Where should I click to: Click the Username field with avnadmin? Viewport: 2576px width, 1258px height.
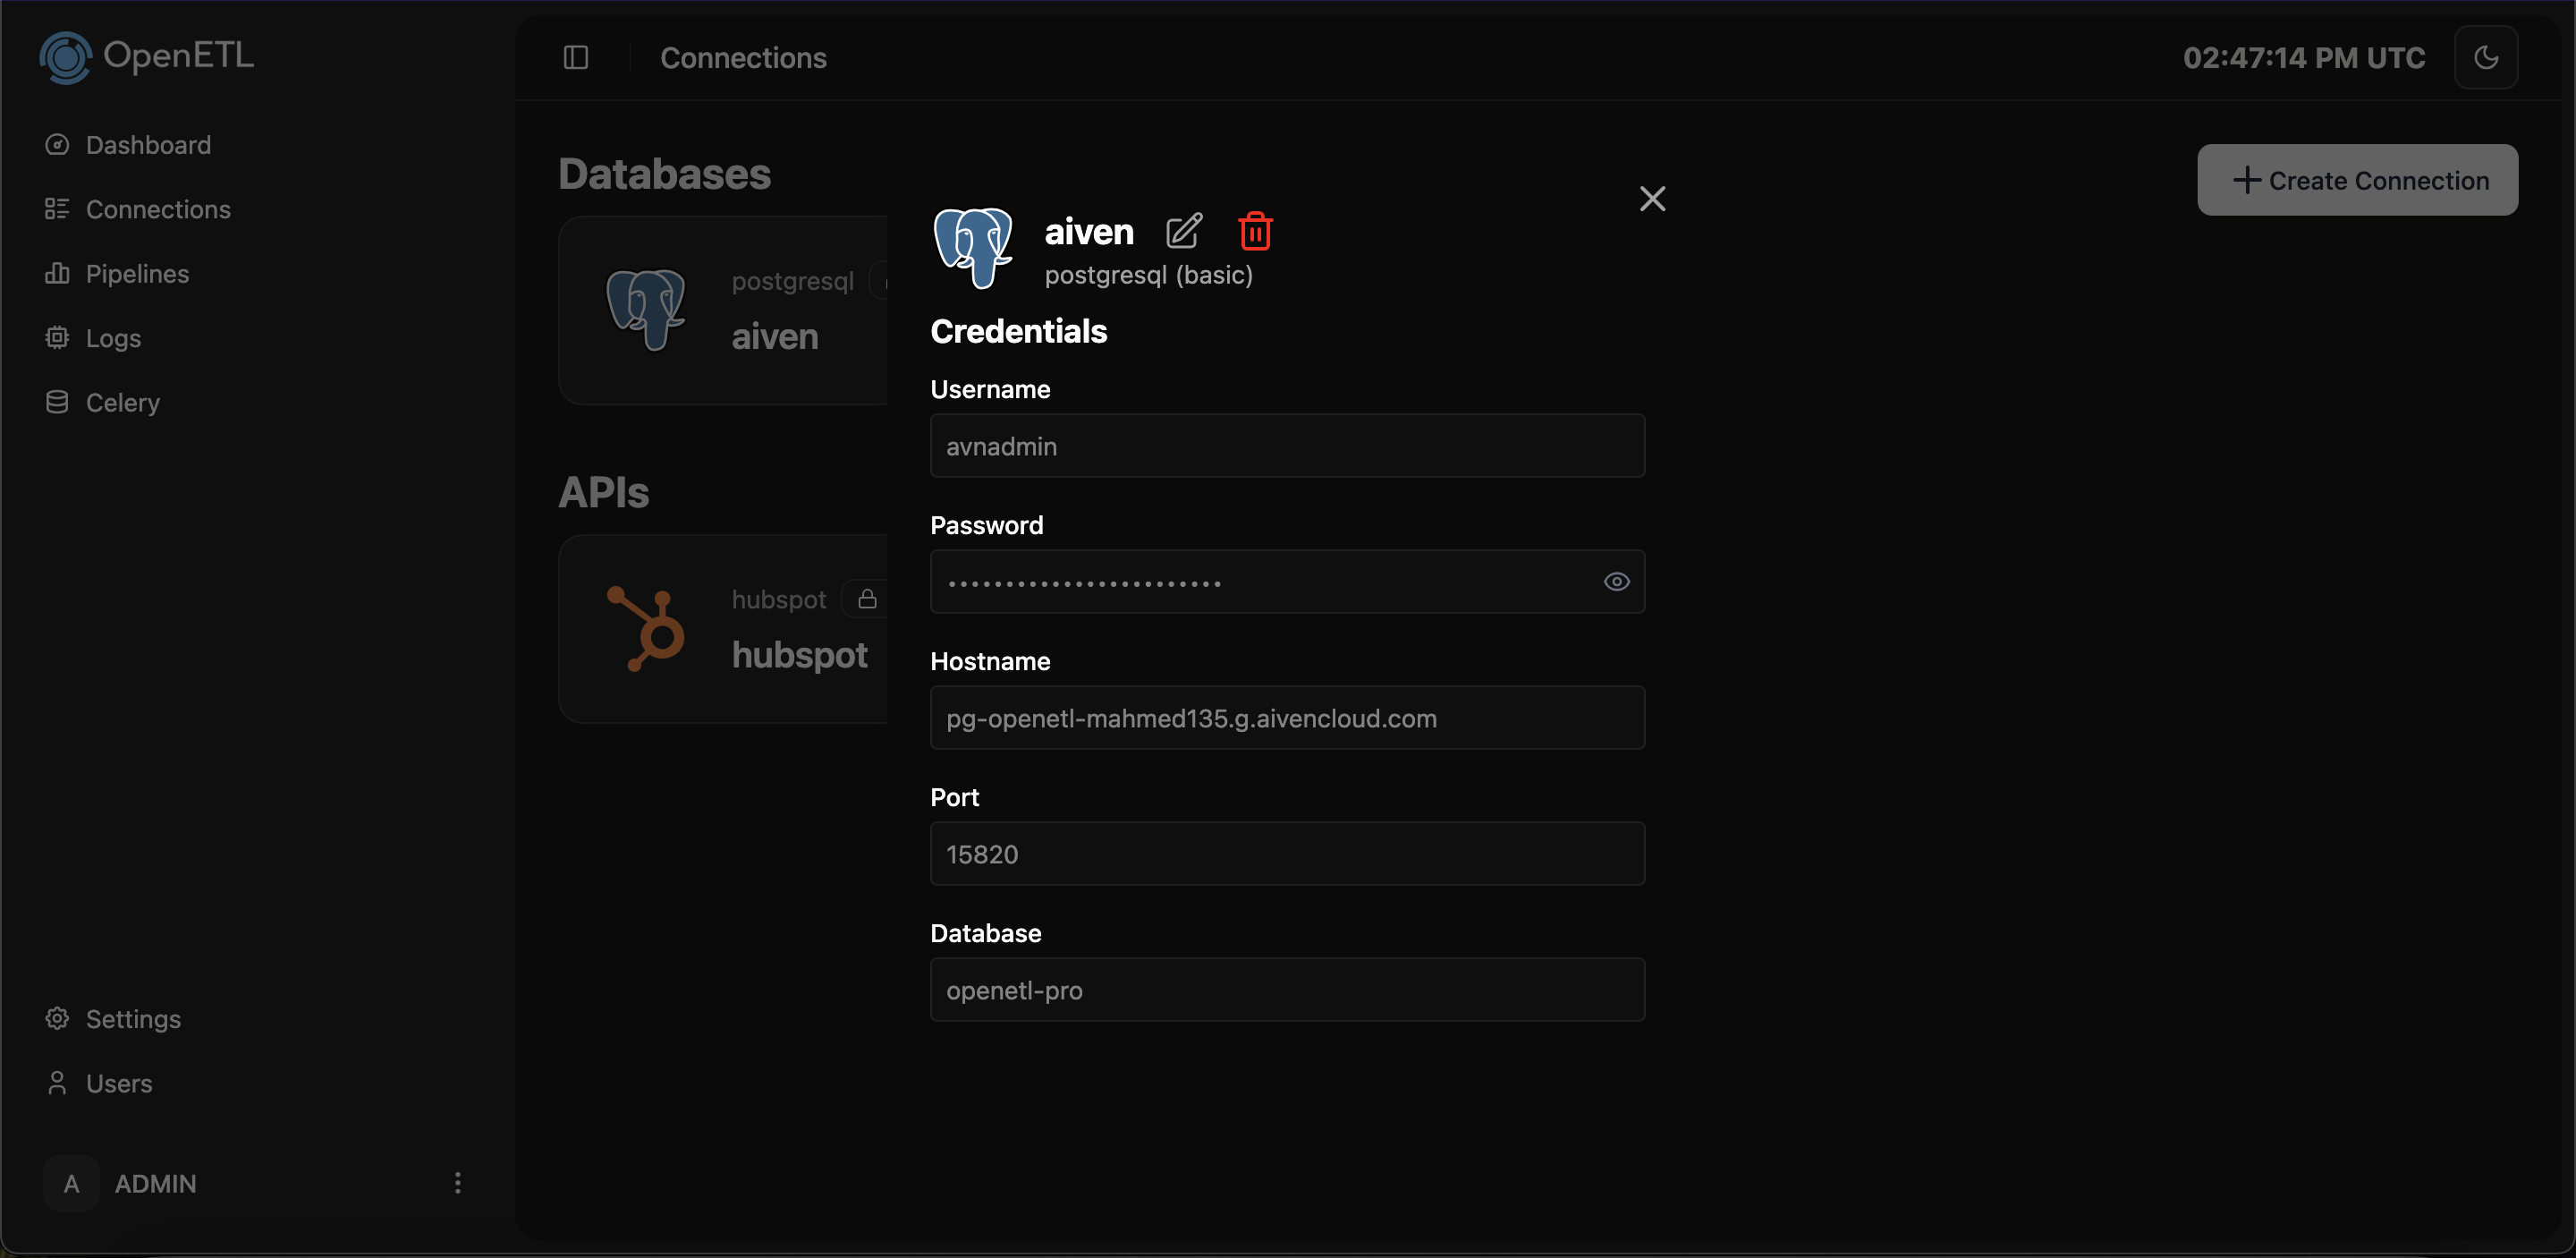point(1287,446)
